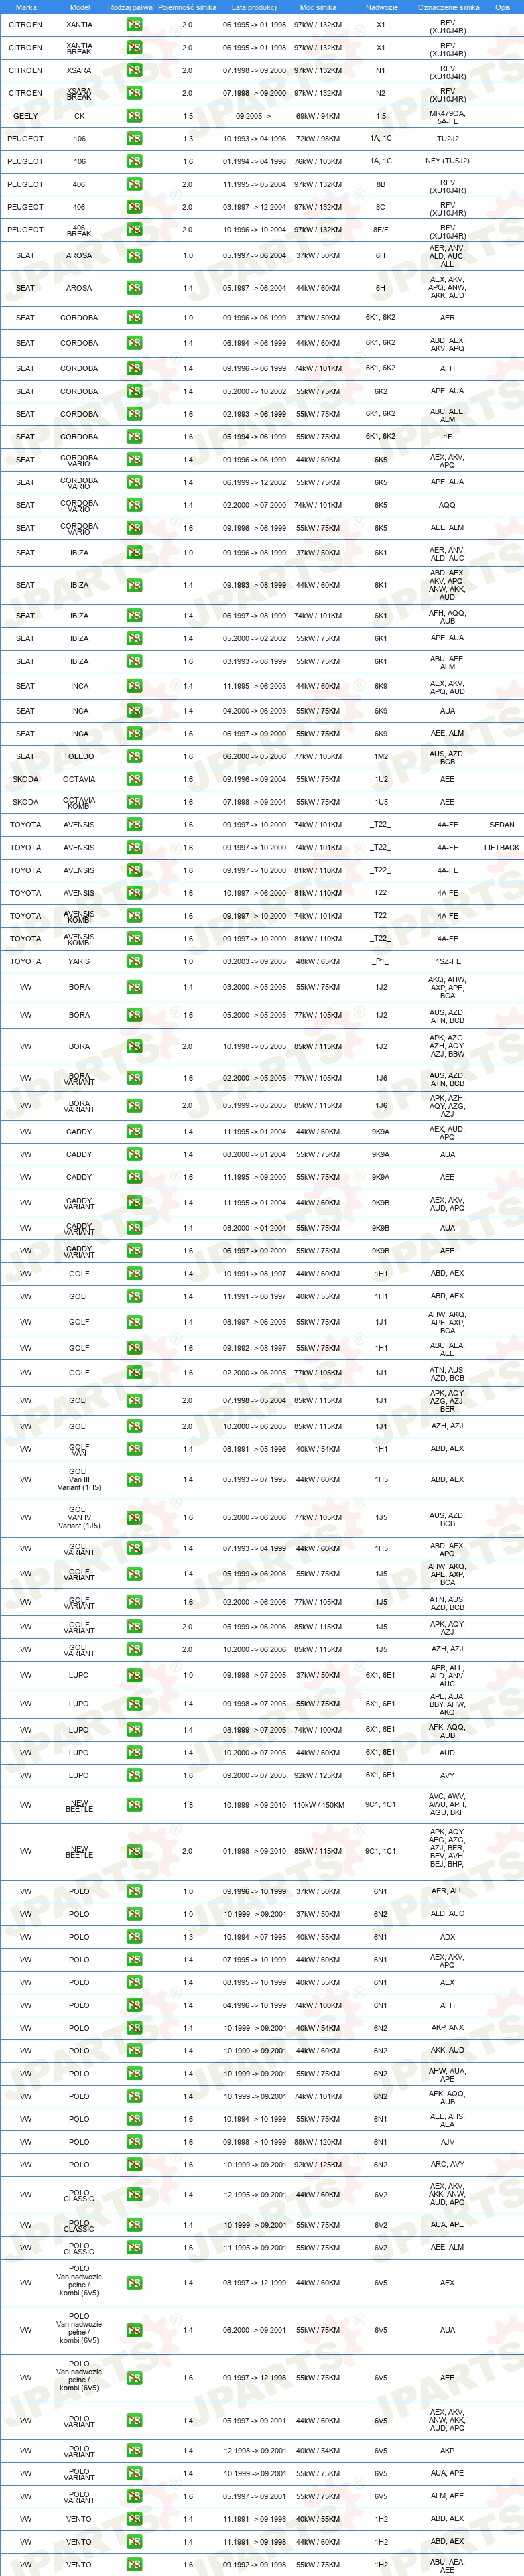Click the GEELY brand cell

pyautogui.click(x=26, y=116)
